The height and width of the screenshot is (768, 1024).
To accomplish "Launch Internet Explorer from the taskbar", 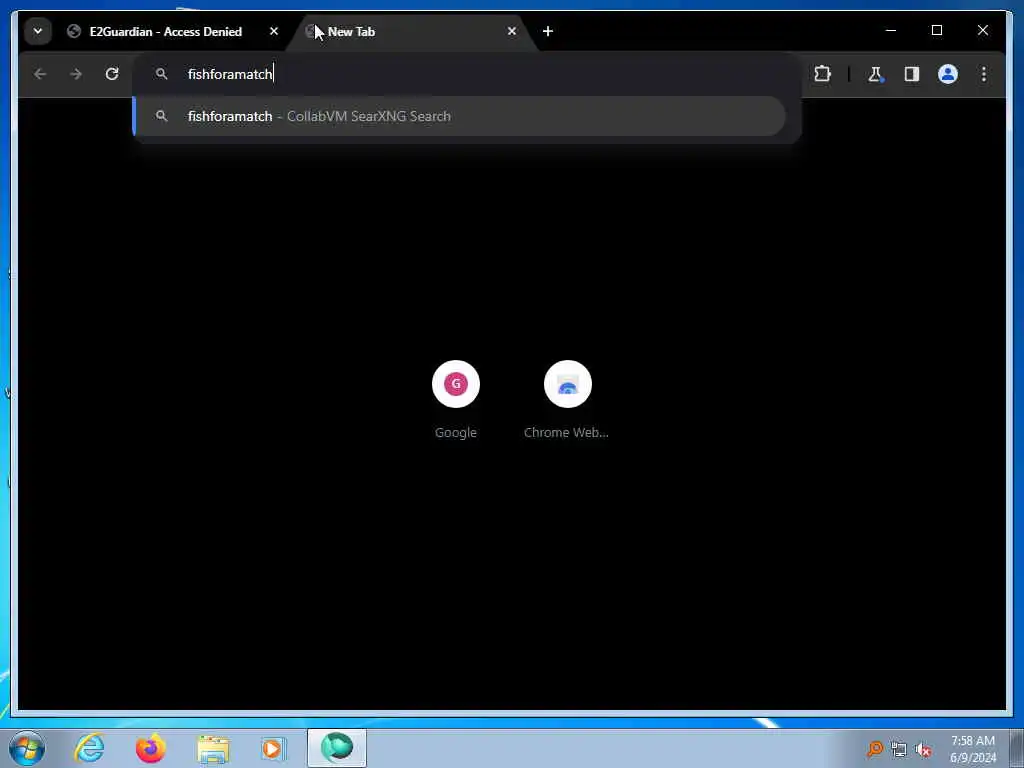I will click(x=89, y=748).
